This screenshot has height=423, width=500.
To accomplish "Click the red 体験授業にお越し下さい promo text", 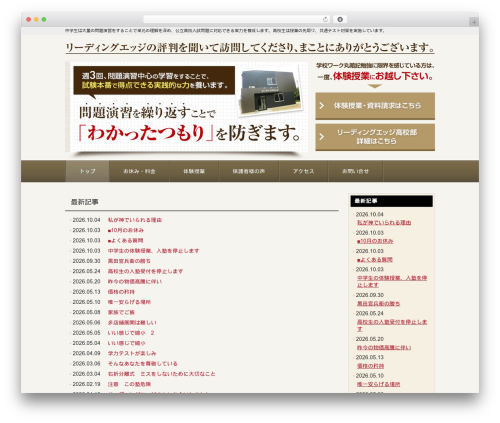I will pos(383,76).
